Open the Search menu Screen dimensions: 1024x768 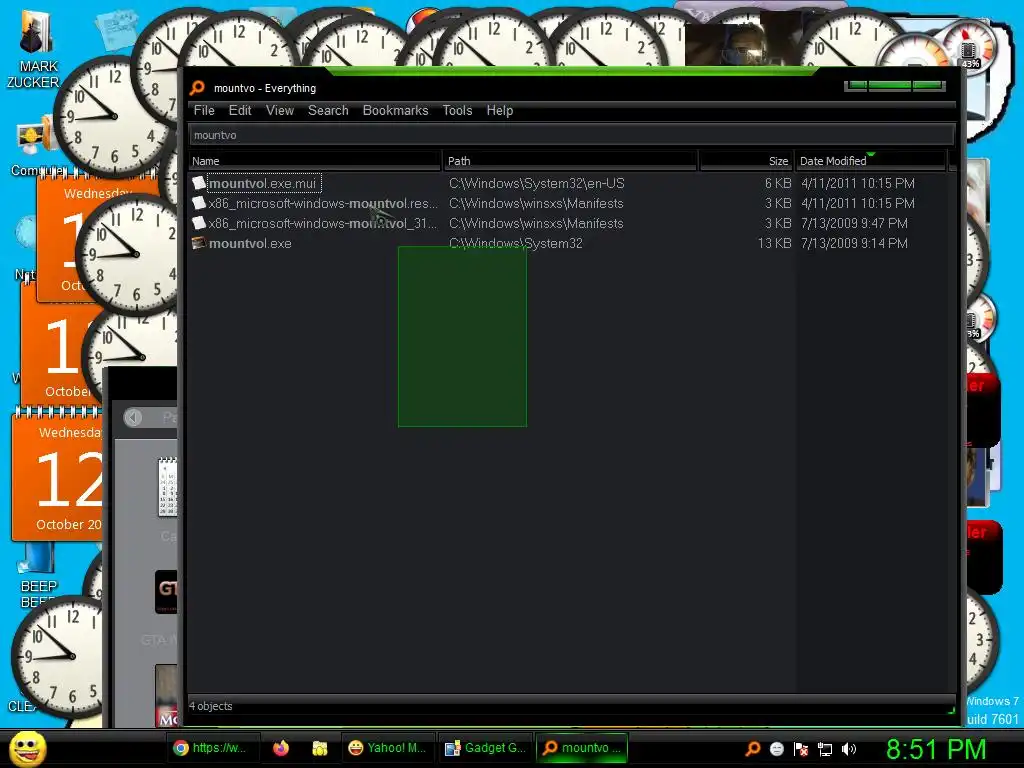pyautogui.click(x=328, y=110)
